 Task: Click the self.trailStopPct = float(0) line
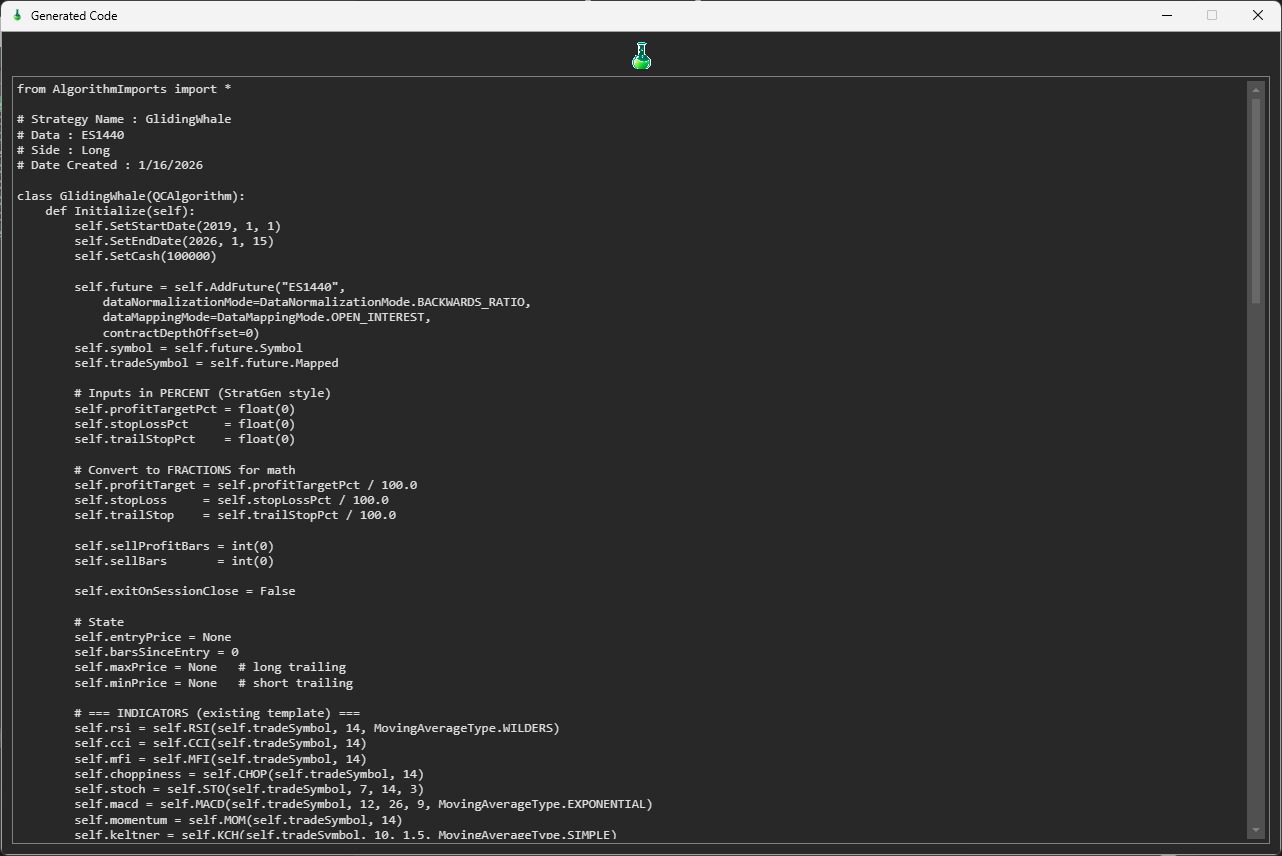(x=185, y=439)
